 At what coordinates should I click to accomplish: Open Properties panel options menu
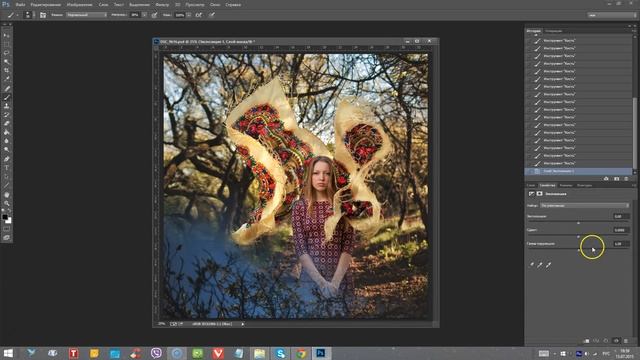pos(634,185)
